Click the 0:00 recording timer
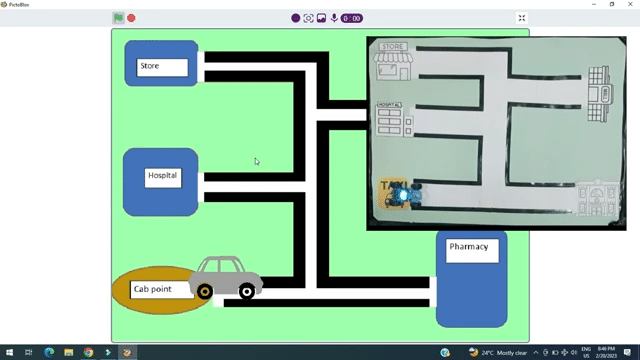 pyautogui.click(x=352, y=18)
